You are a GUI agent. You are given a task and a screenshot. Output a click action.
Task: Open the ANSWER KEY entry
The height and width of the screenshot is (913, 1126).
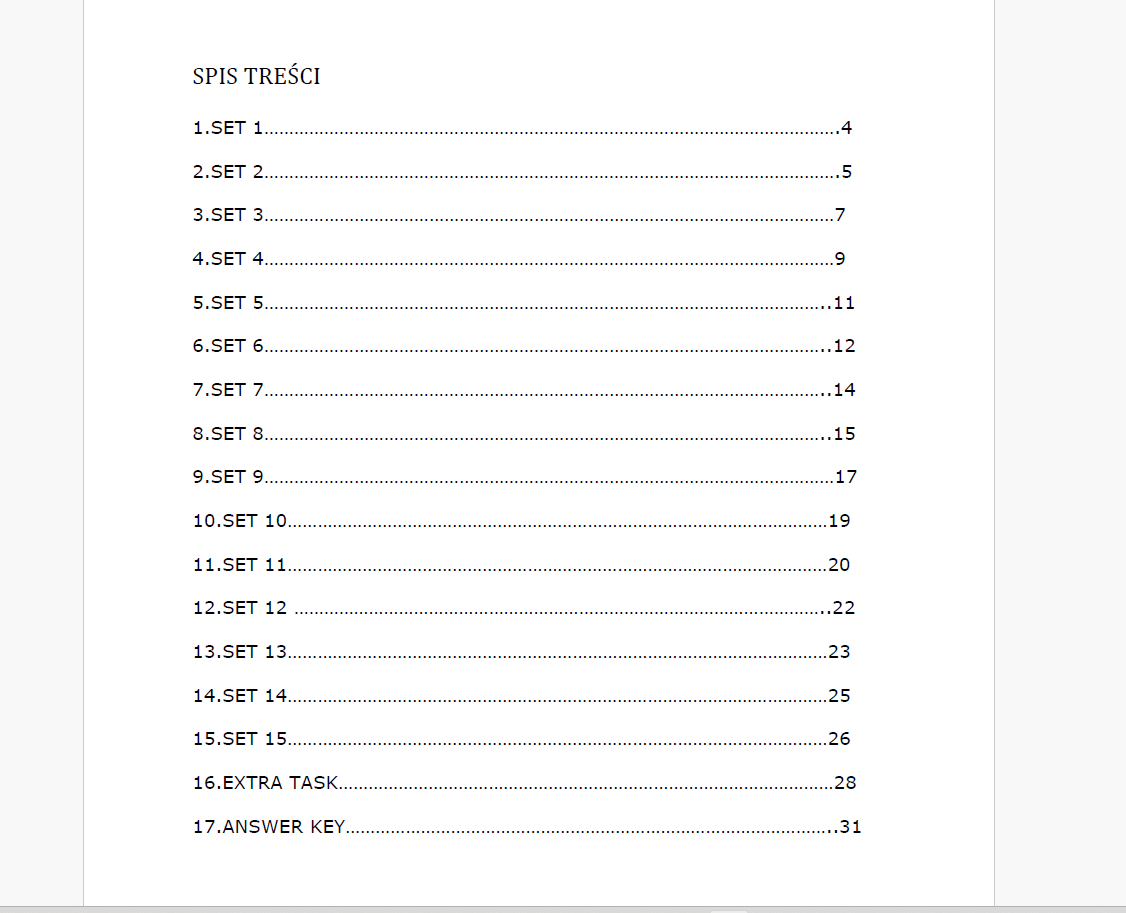click(269, 827)
